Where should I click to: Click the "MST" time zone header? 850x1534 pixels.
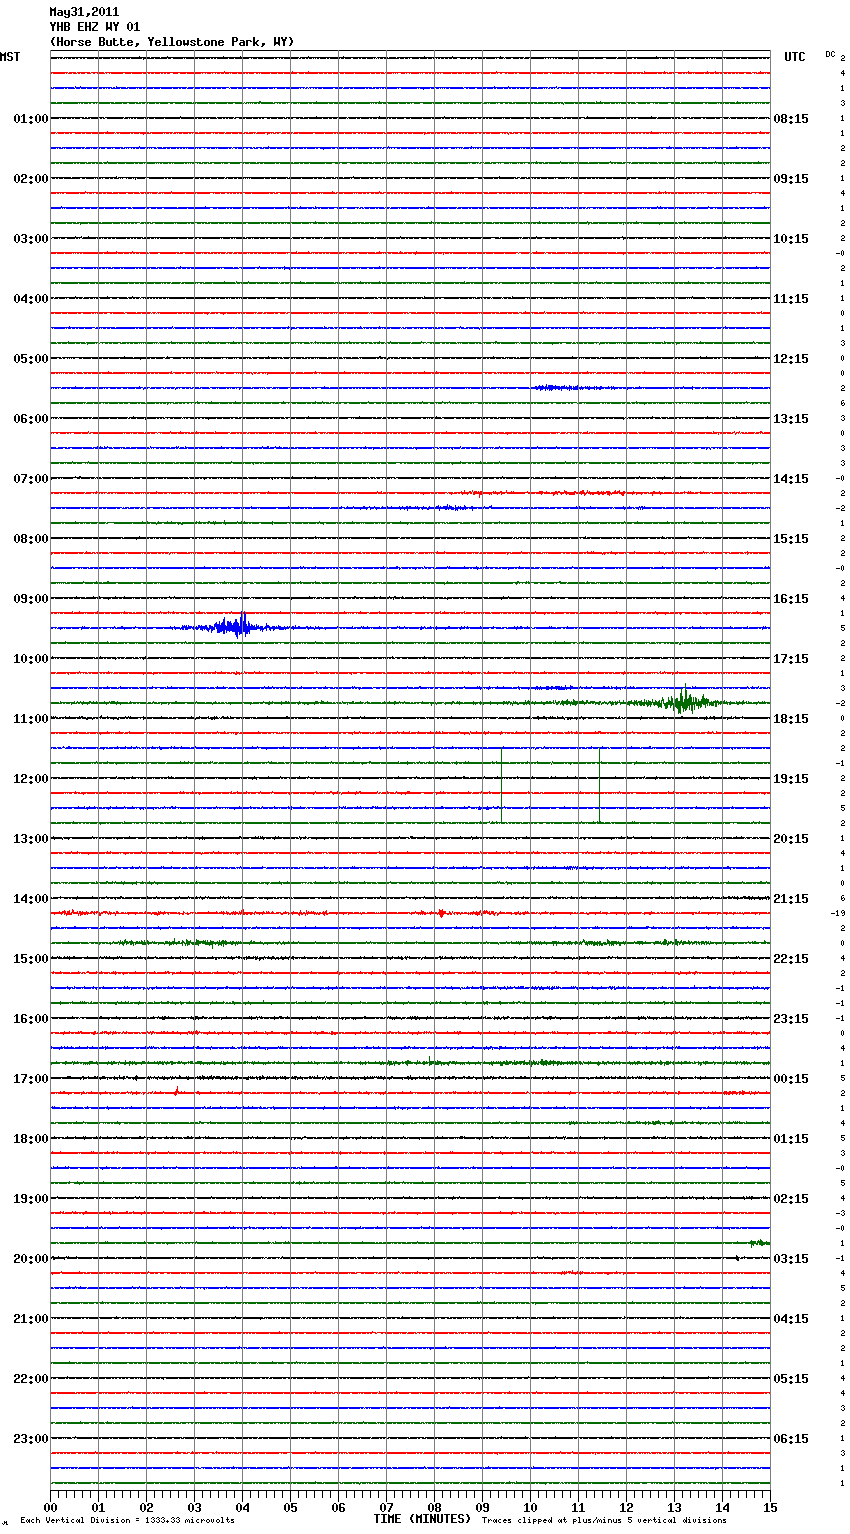click(x=10, y=57)
